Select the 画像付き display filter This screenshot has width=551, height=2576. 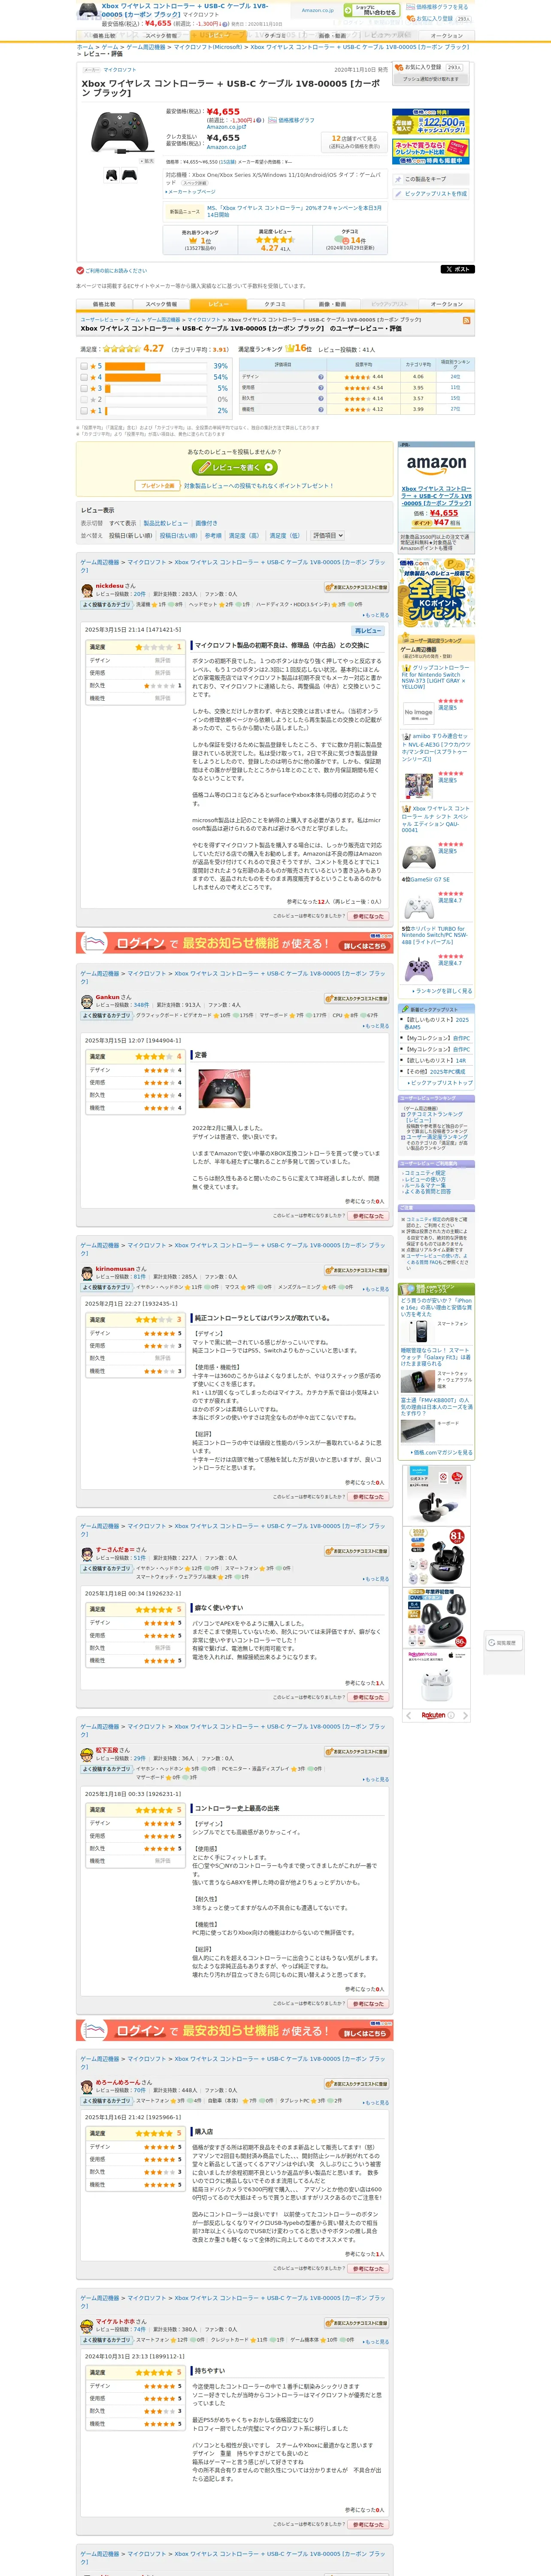[206, 523]
